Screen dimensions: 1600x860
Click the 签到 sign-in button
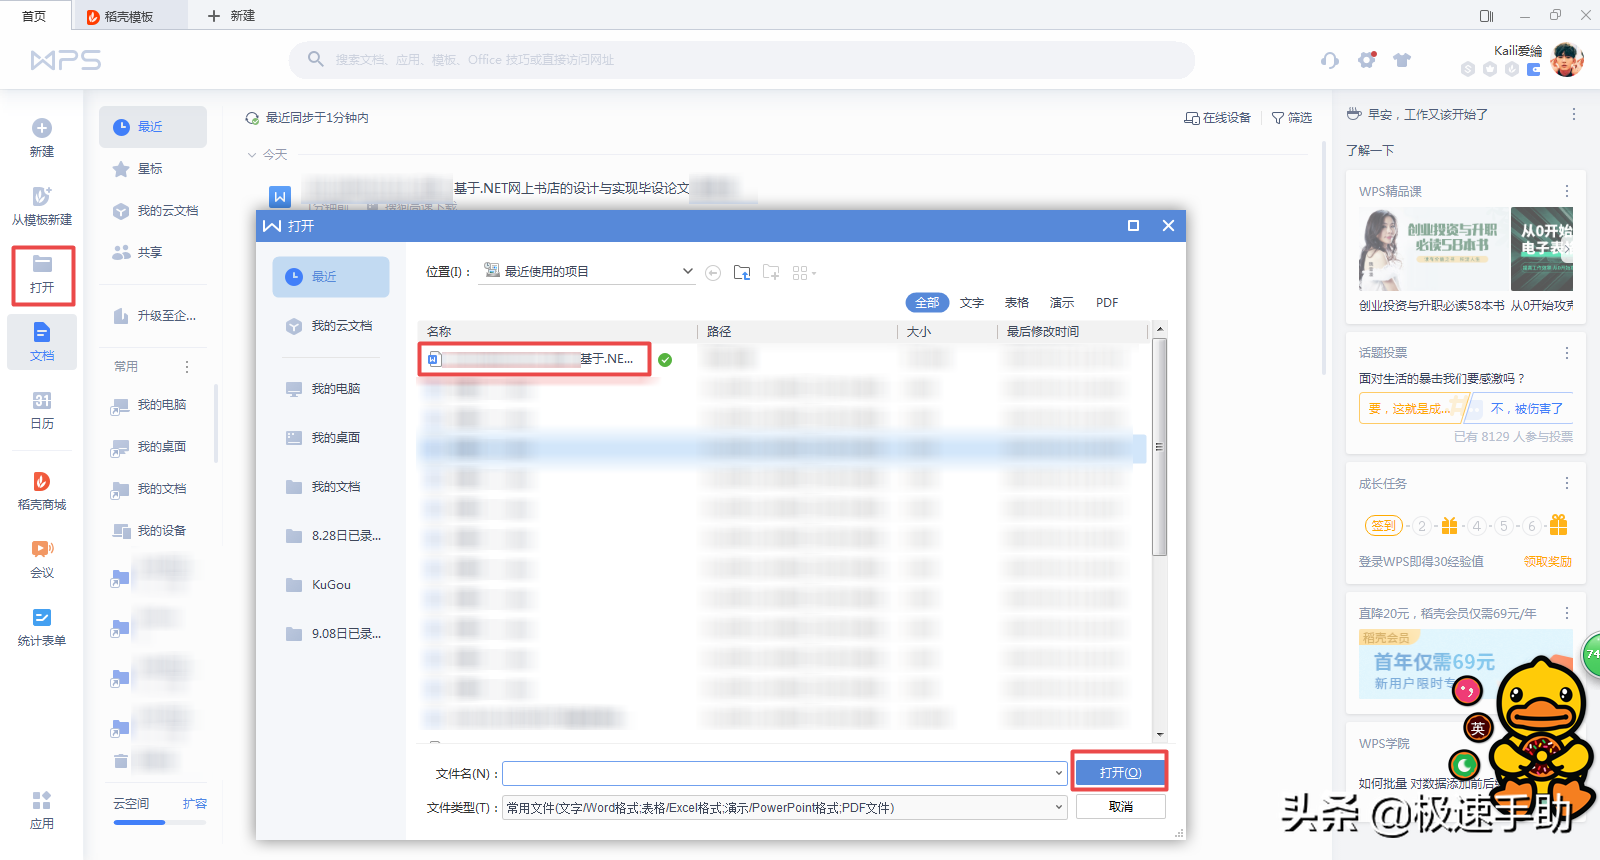(1383, 526)
